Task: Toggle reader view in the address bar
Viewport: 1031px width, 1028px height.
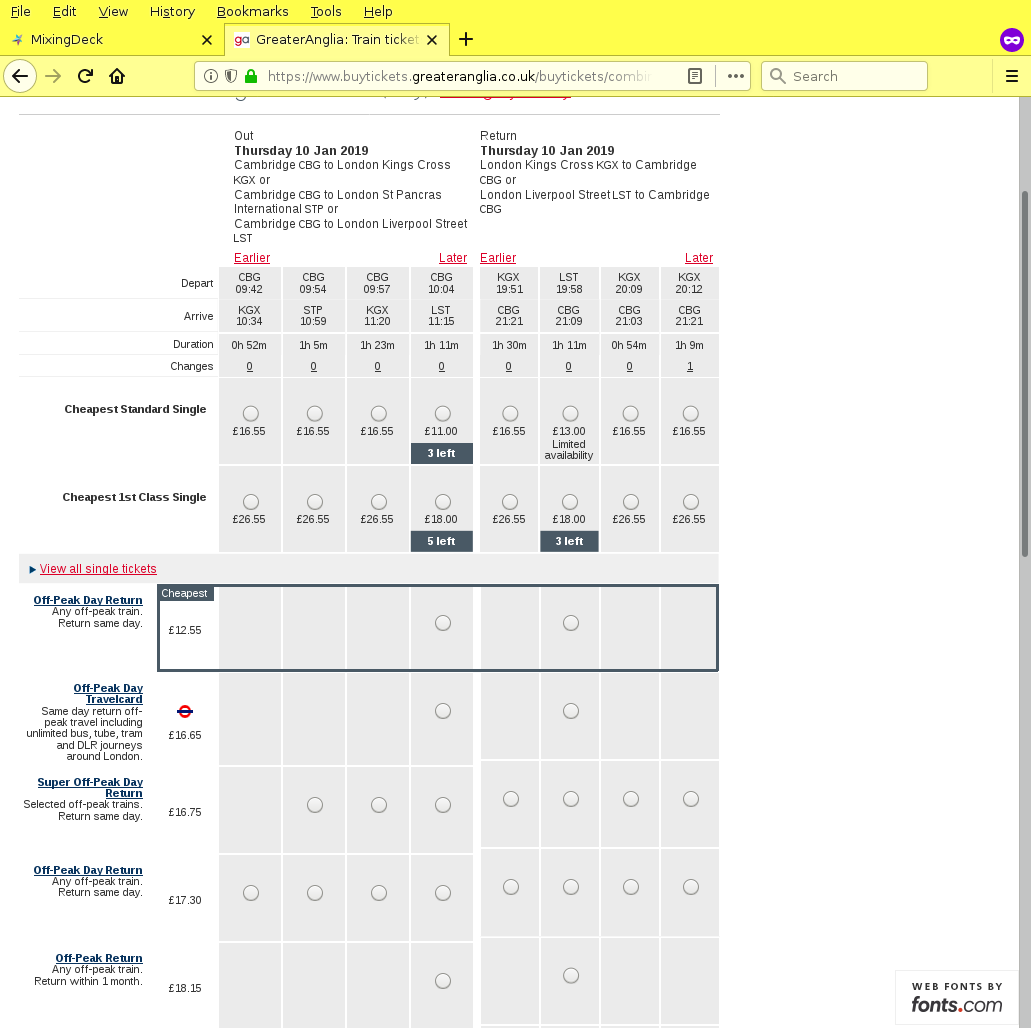Action: tap(694, 76)
